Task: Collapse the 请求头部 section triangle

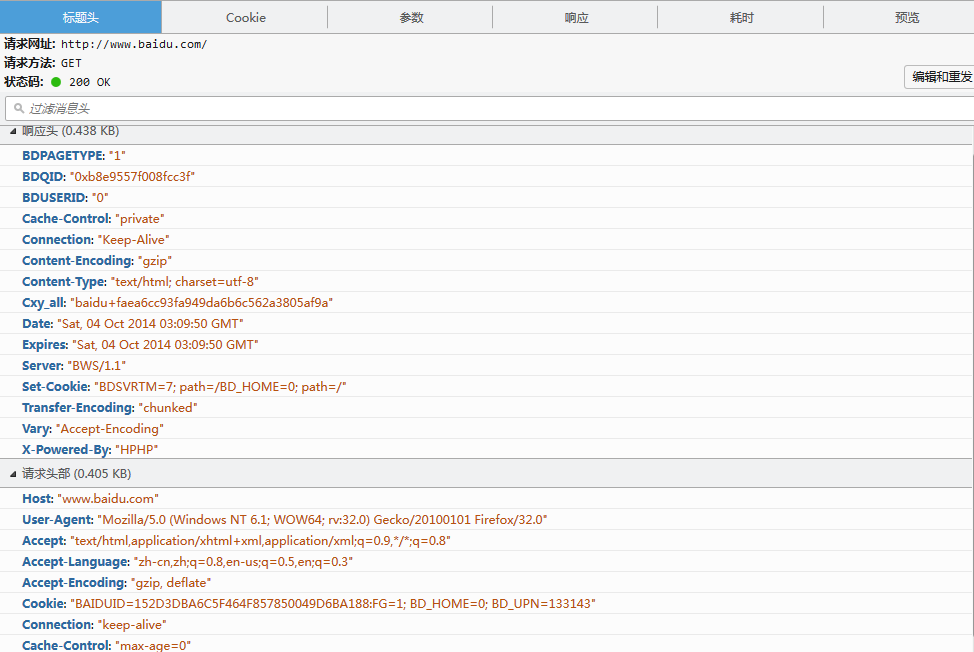Action: click(x=13, y=474)
